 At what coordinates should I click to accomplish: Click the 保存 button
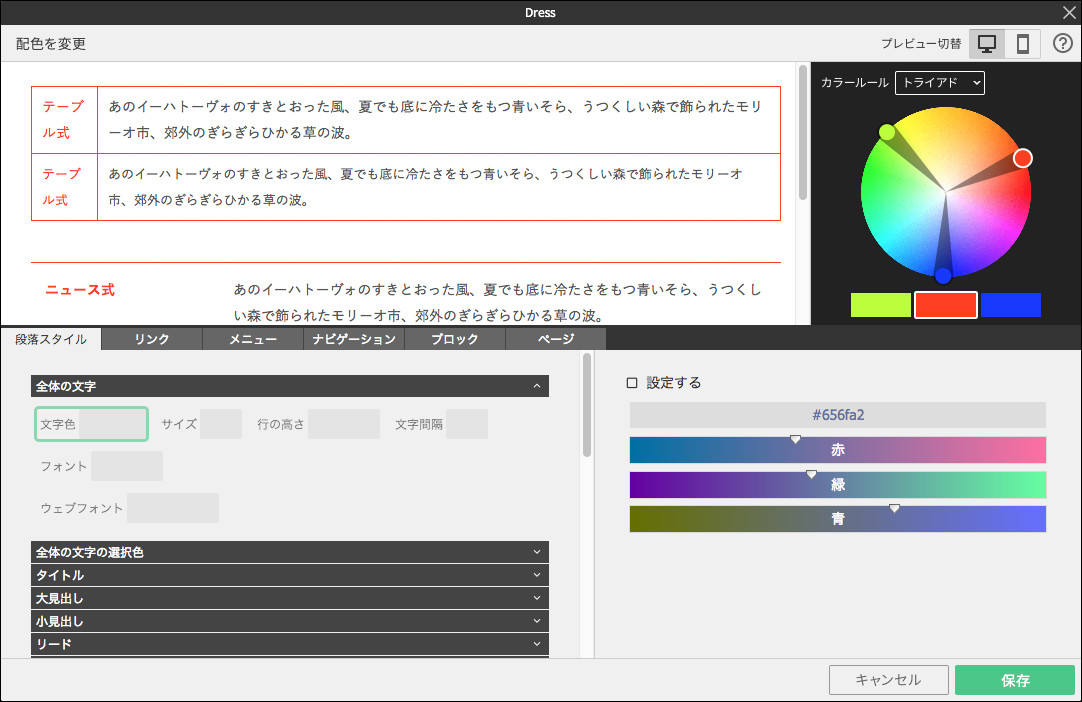click(x=1015, y=680)
